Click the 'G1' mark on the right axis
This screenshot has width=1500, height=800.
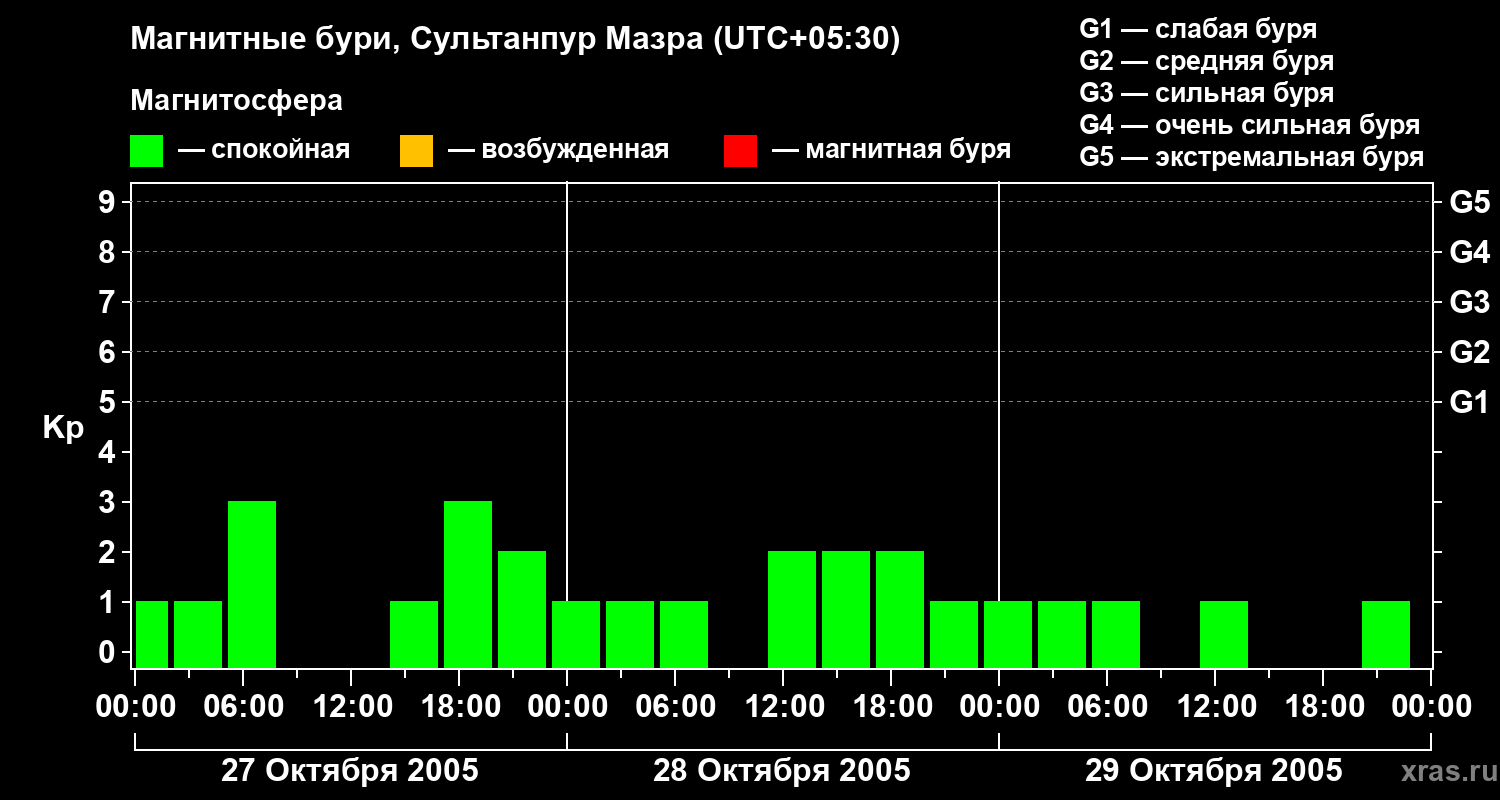(x=1470, y=402)
